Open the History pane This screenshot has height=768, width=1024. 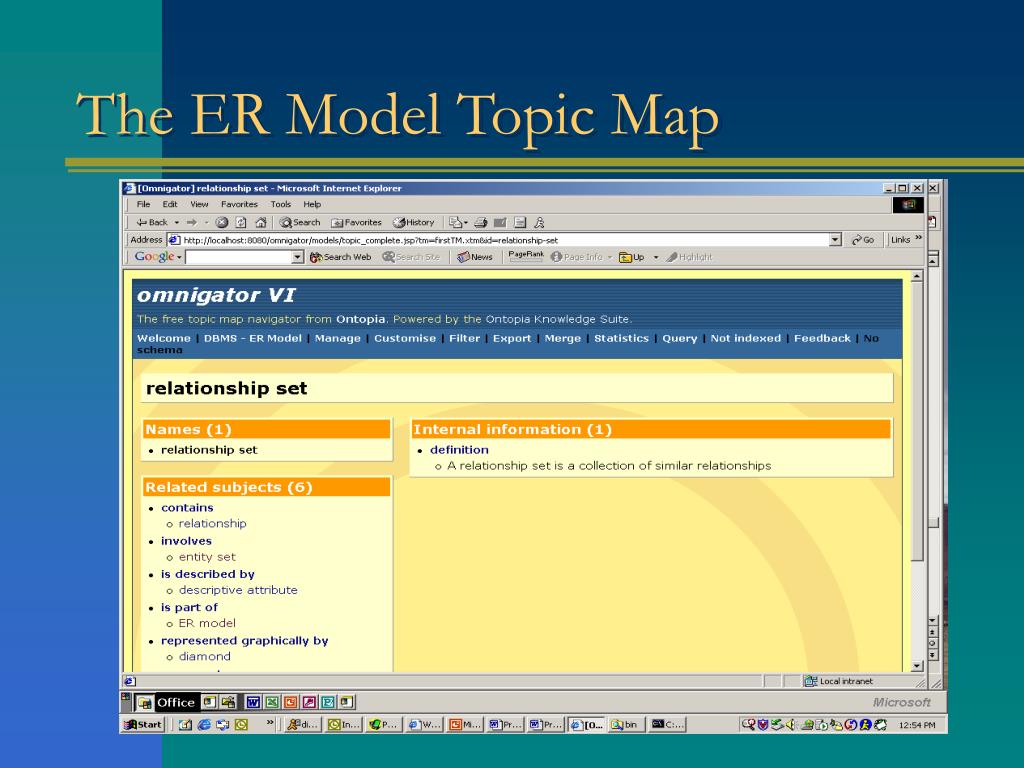click(x=413, y=223)
